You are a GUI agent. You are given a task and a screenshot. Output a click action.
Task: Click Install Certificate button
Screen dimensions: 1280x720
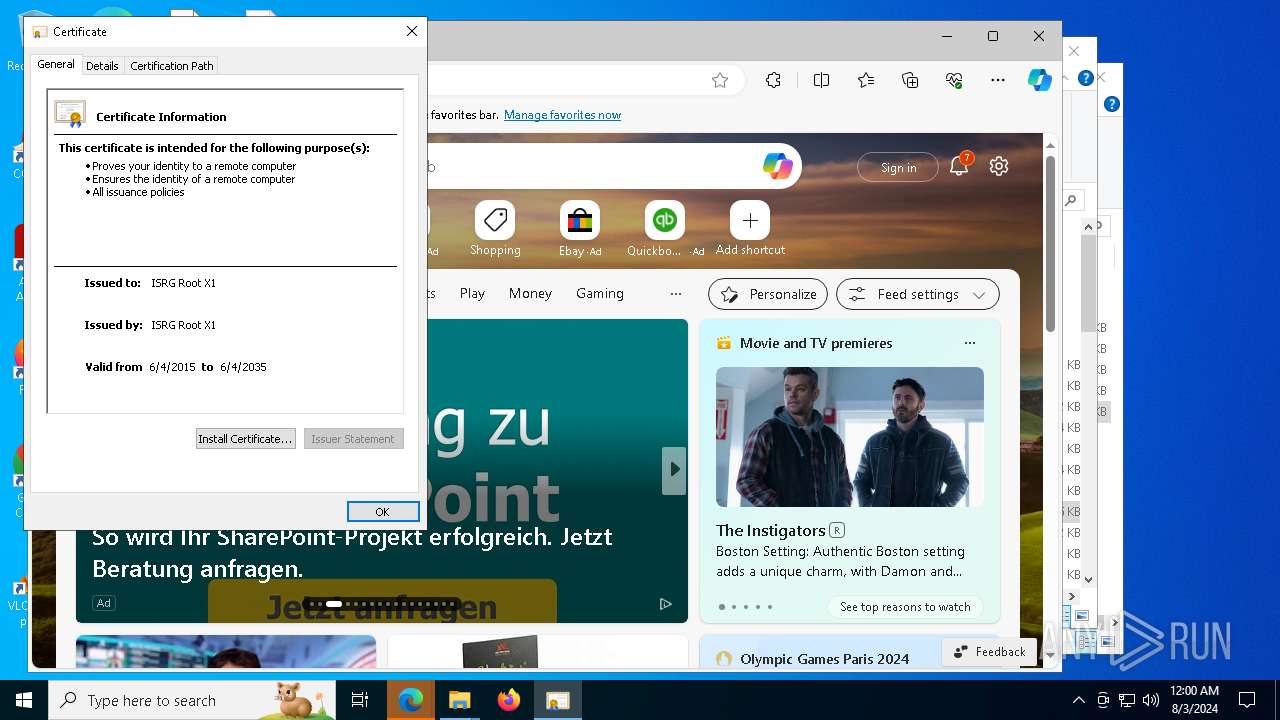245,439
